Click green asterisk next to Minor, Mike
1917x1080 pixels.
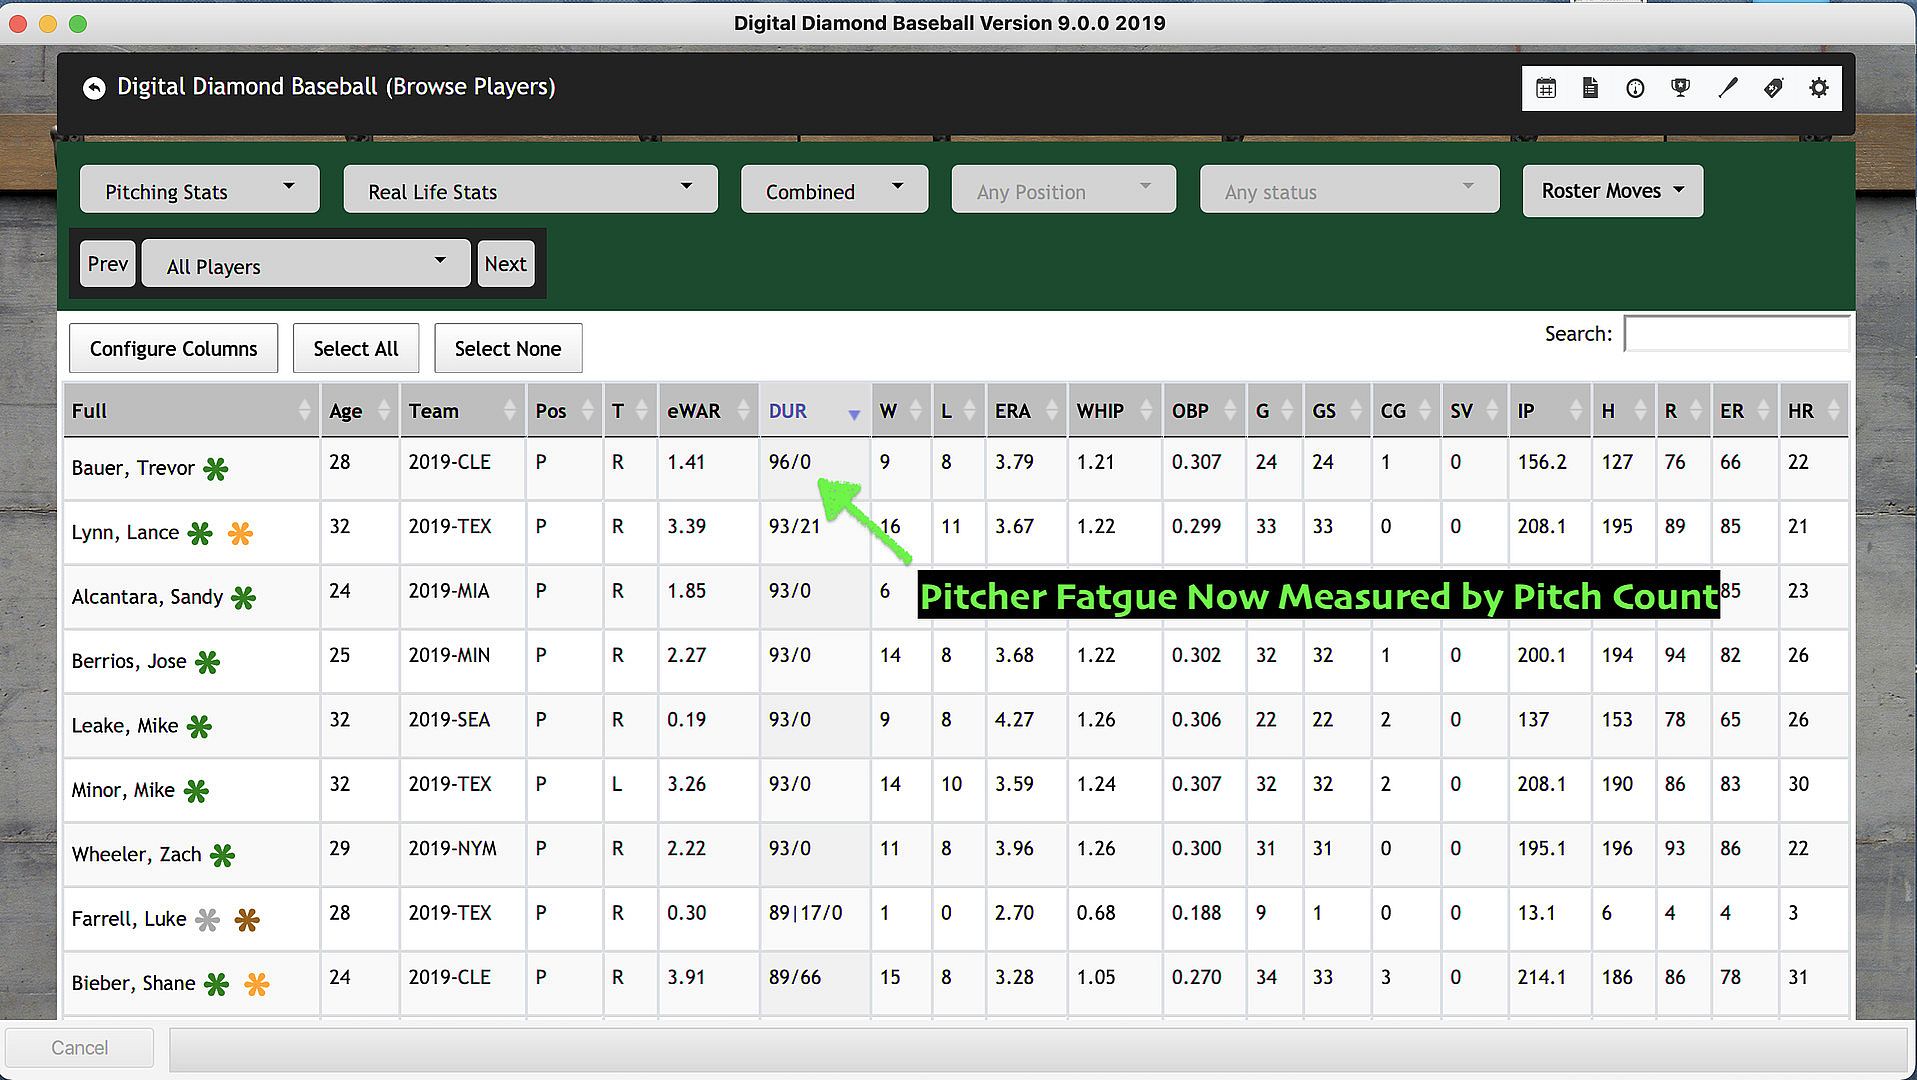point(196,791)
